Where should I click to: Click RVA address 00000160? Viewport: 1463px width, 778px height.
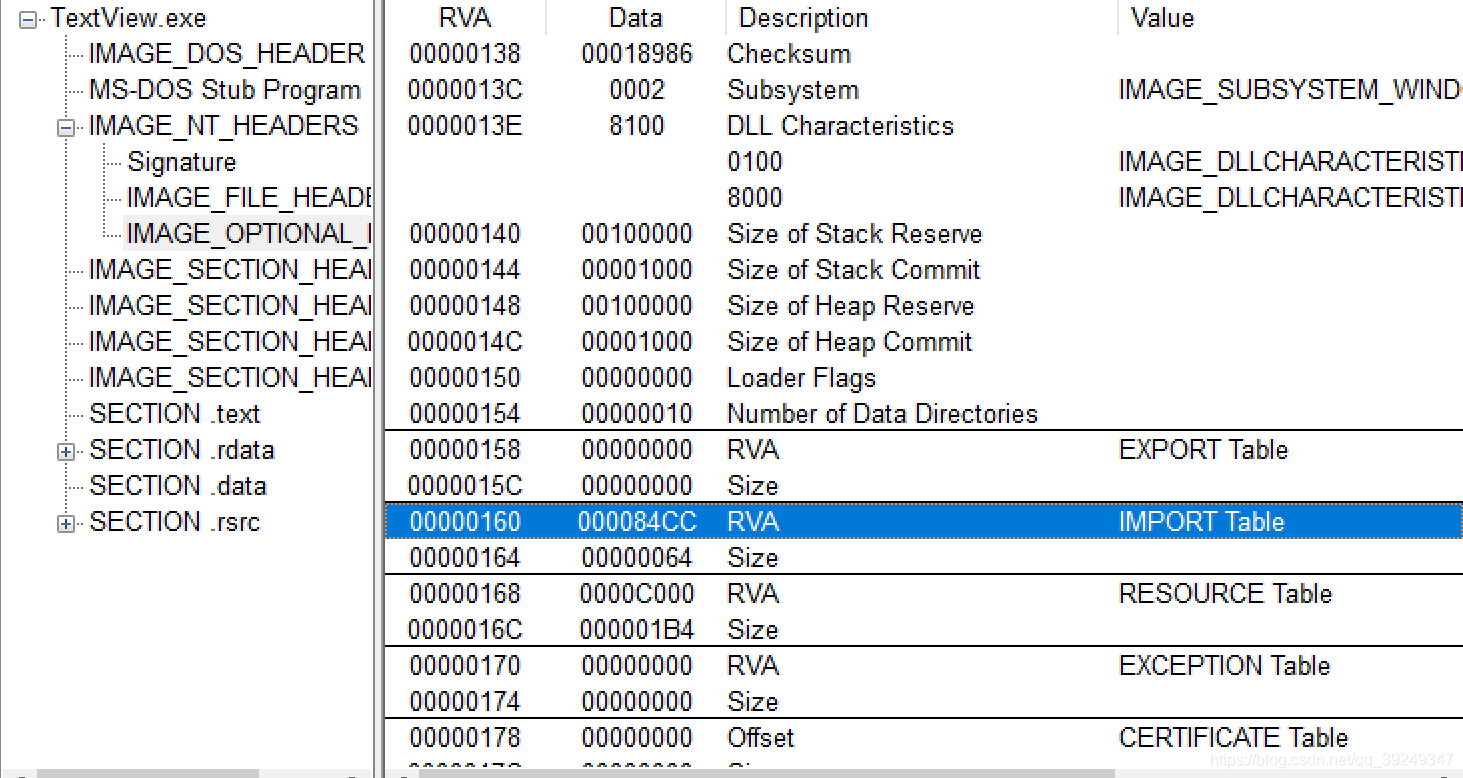[x=465, y=522]
